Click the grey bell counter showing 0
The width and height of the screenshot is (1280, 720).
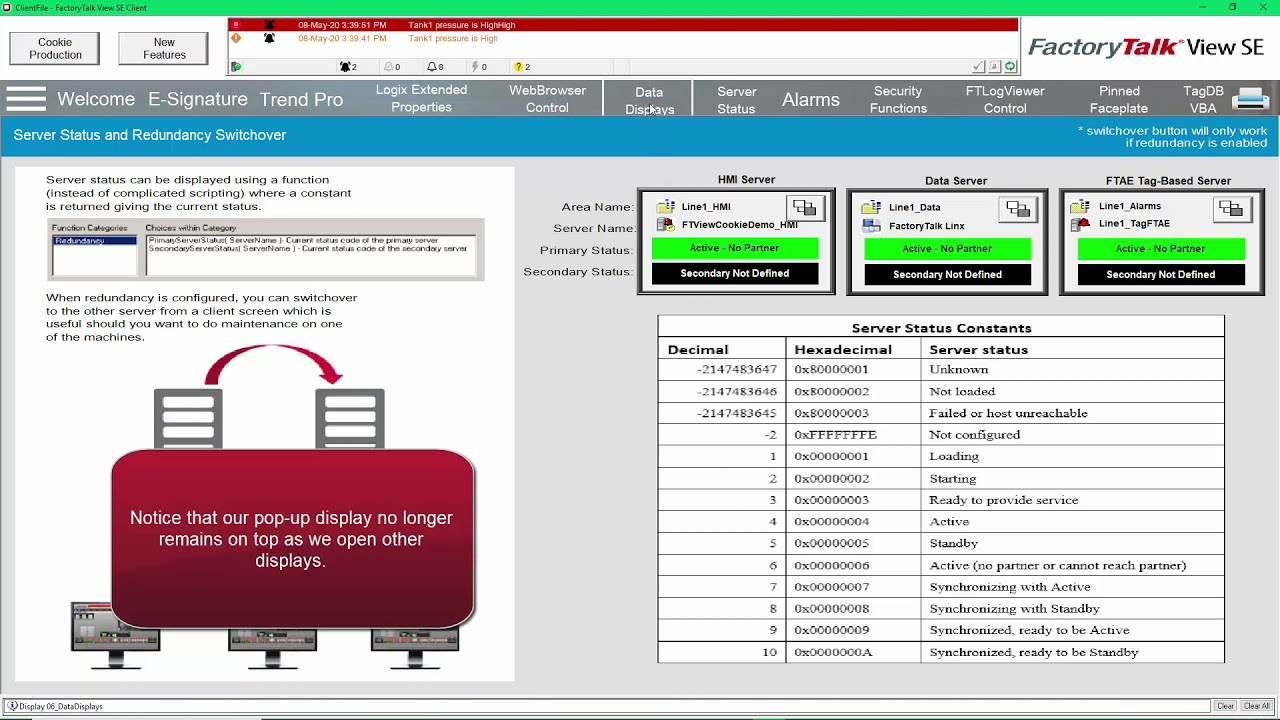(392, 67)
